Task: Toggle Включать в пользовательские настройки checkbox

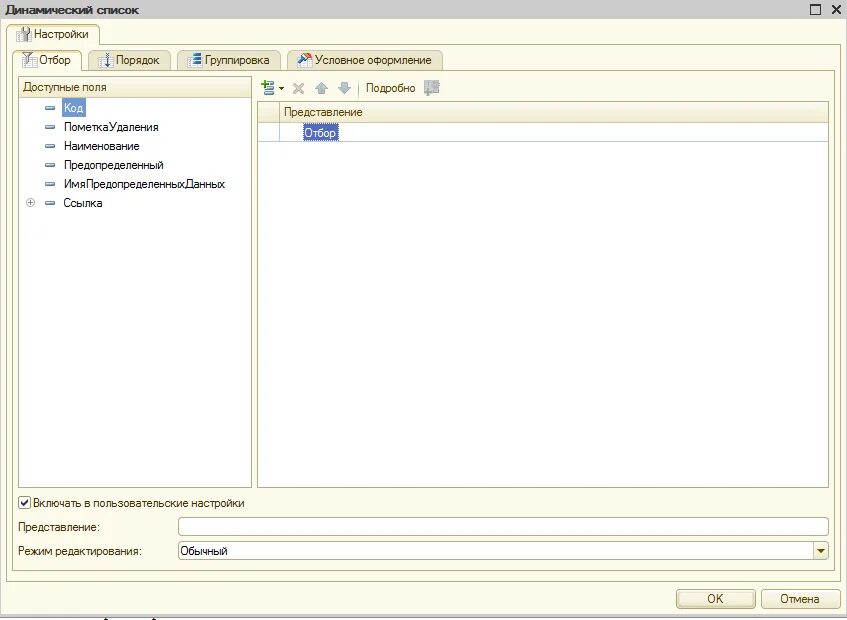Action: click(24, 503)
